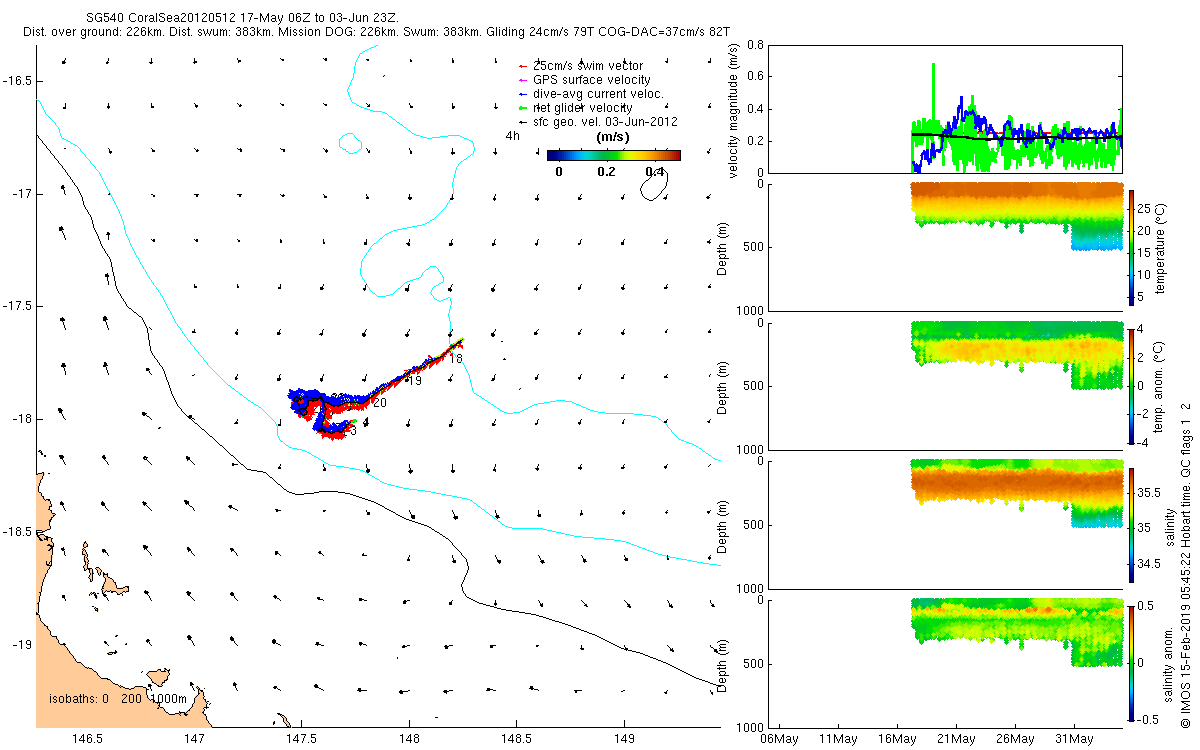Click the '-18.5' latitude tick label

point(17,531)
